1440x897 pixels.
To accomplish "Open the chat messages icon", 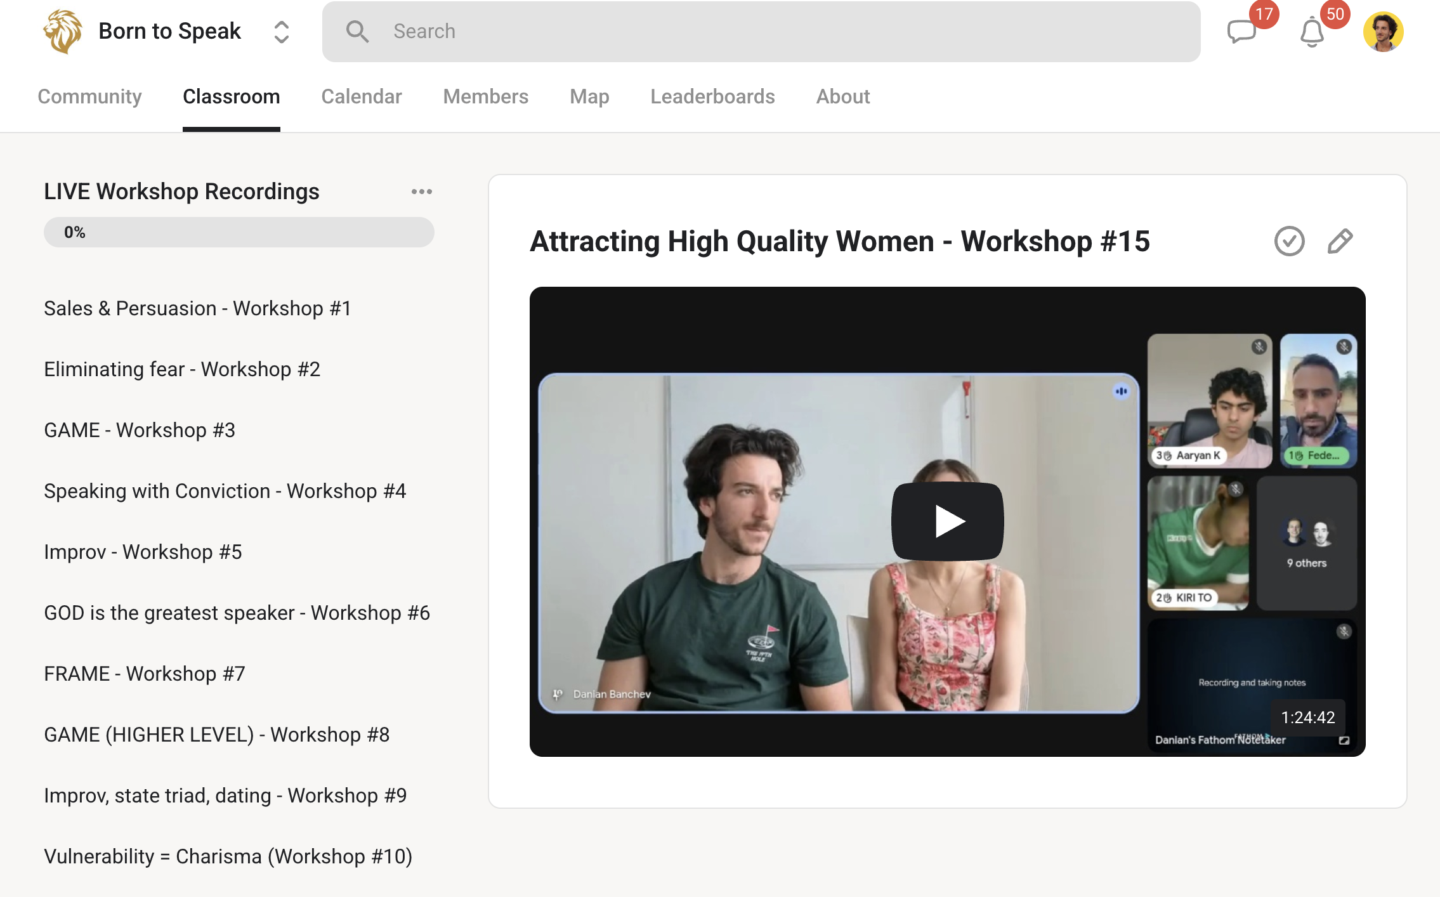I will point(1241,32).
